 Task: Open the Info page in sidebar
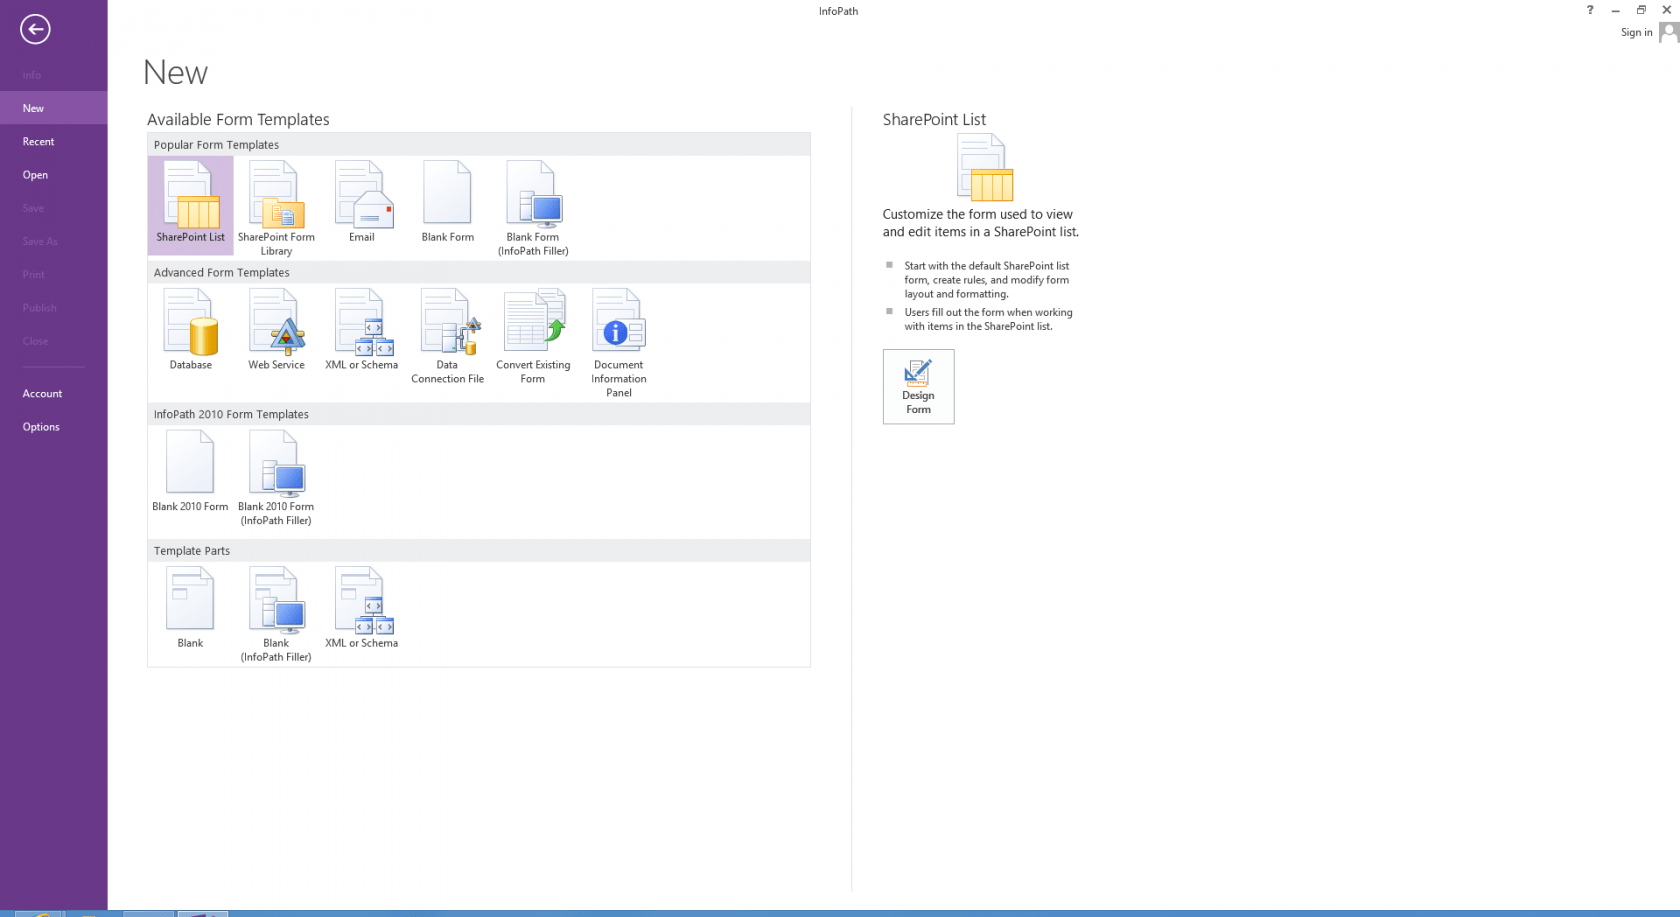pyautogui.click(x=53, y=75)
